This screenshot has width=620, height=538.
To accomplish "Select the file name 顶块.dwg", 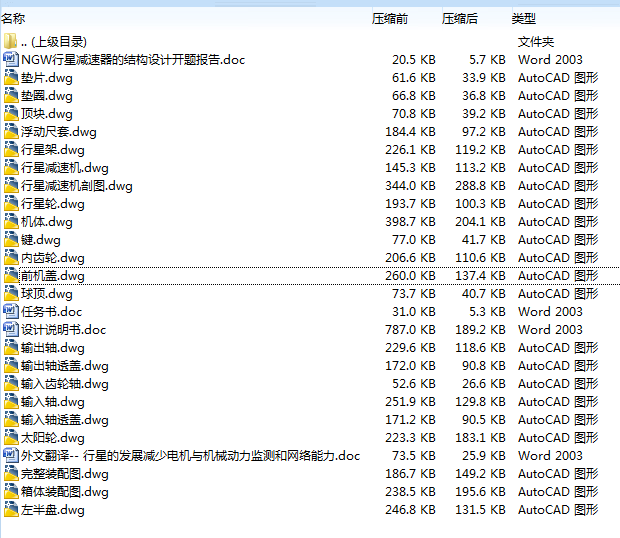I will coord(47,114).
